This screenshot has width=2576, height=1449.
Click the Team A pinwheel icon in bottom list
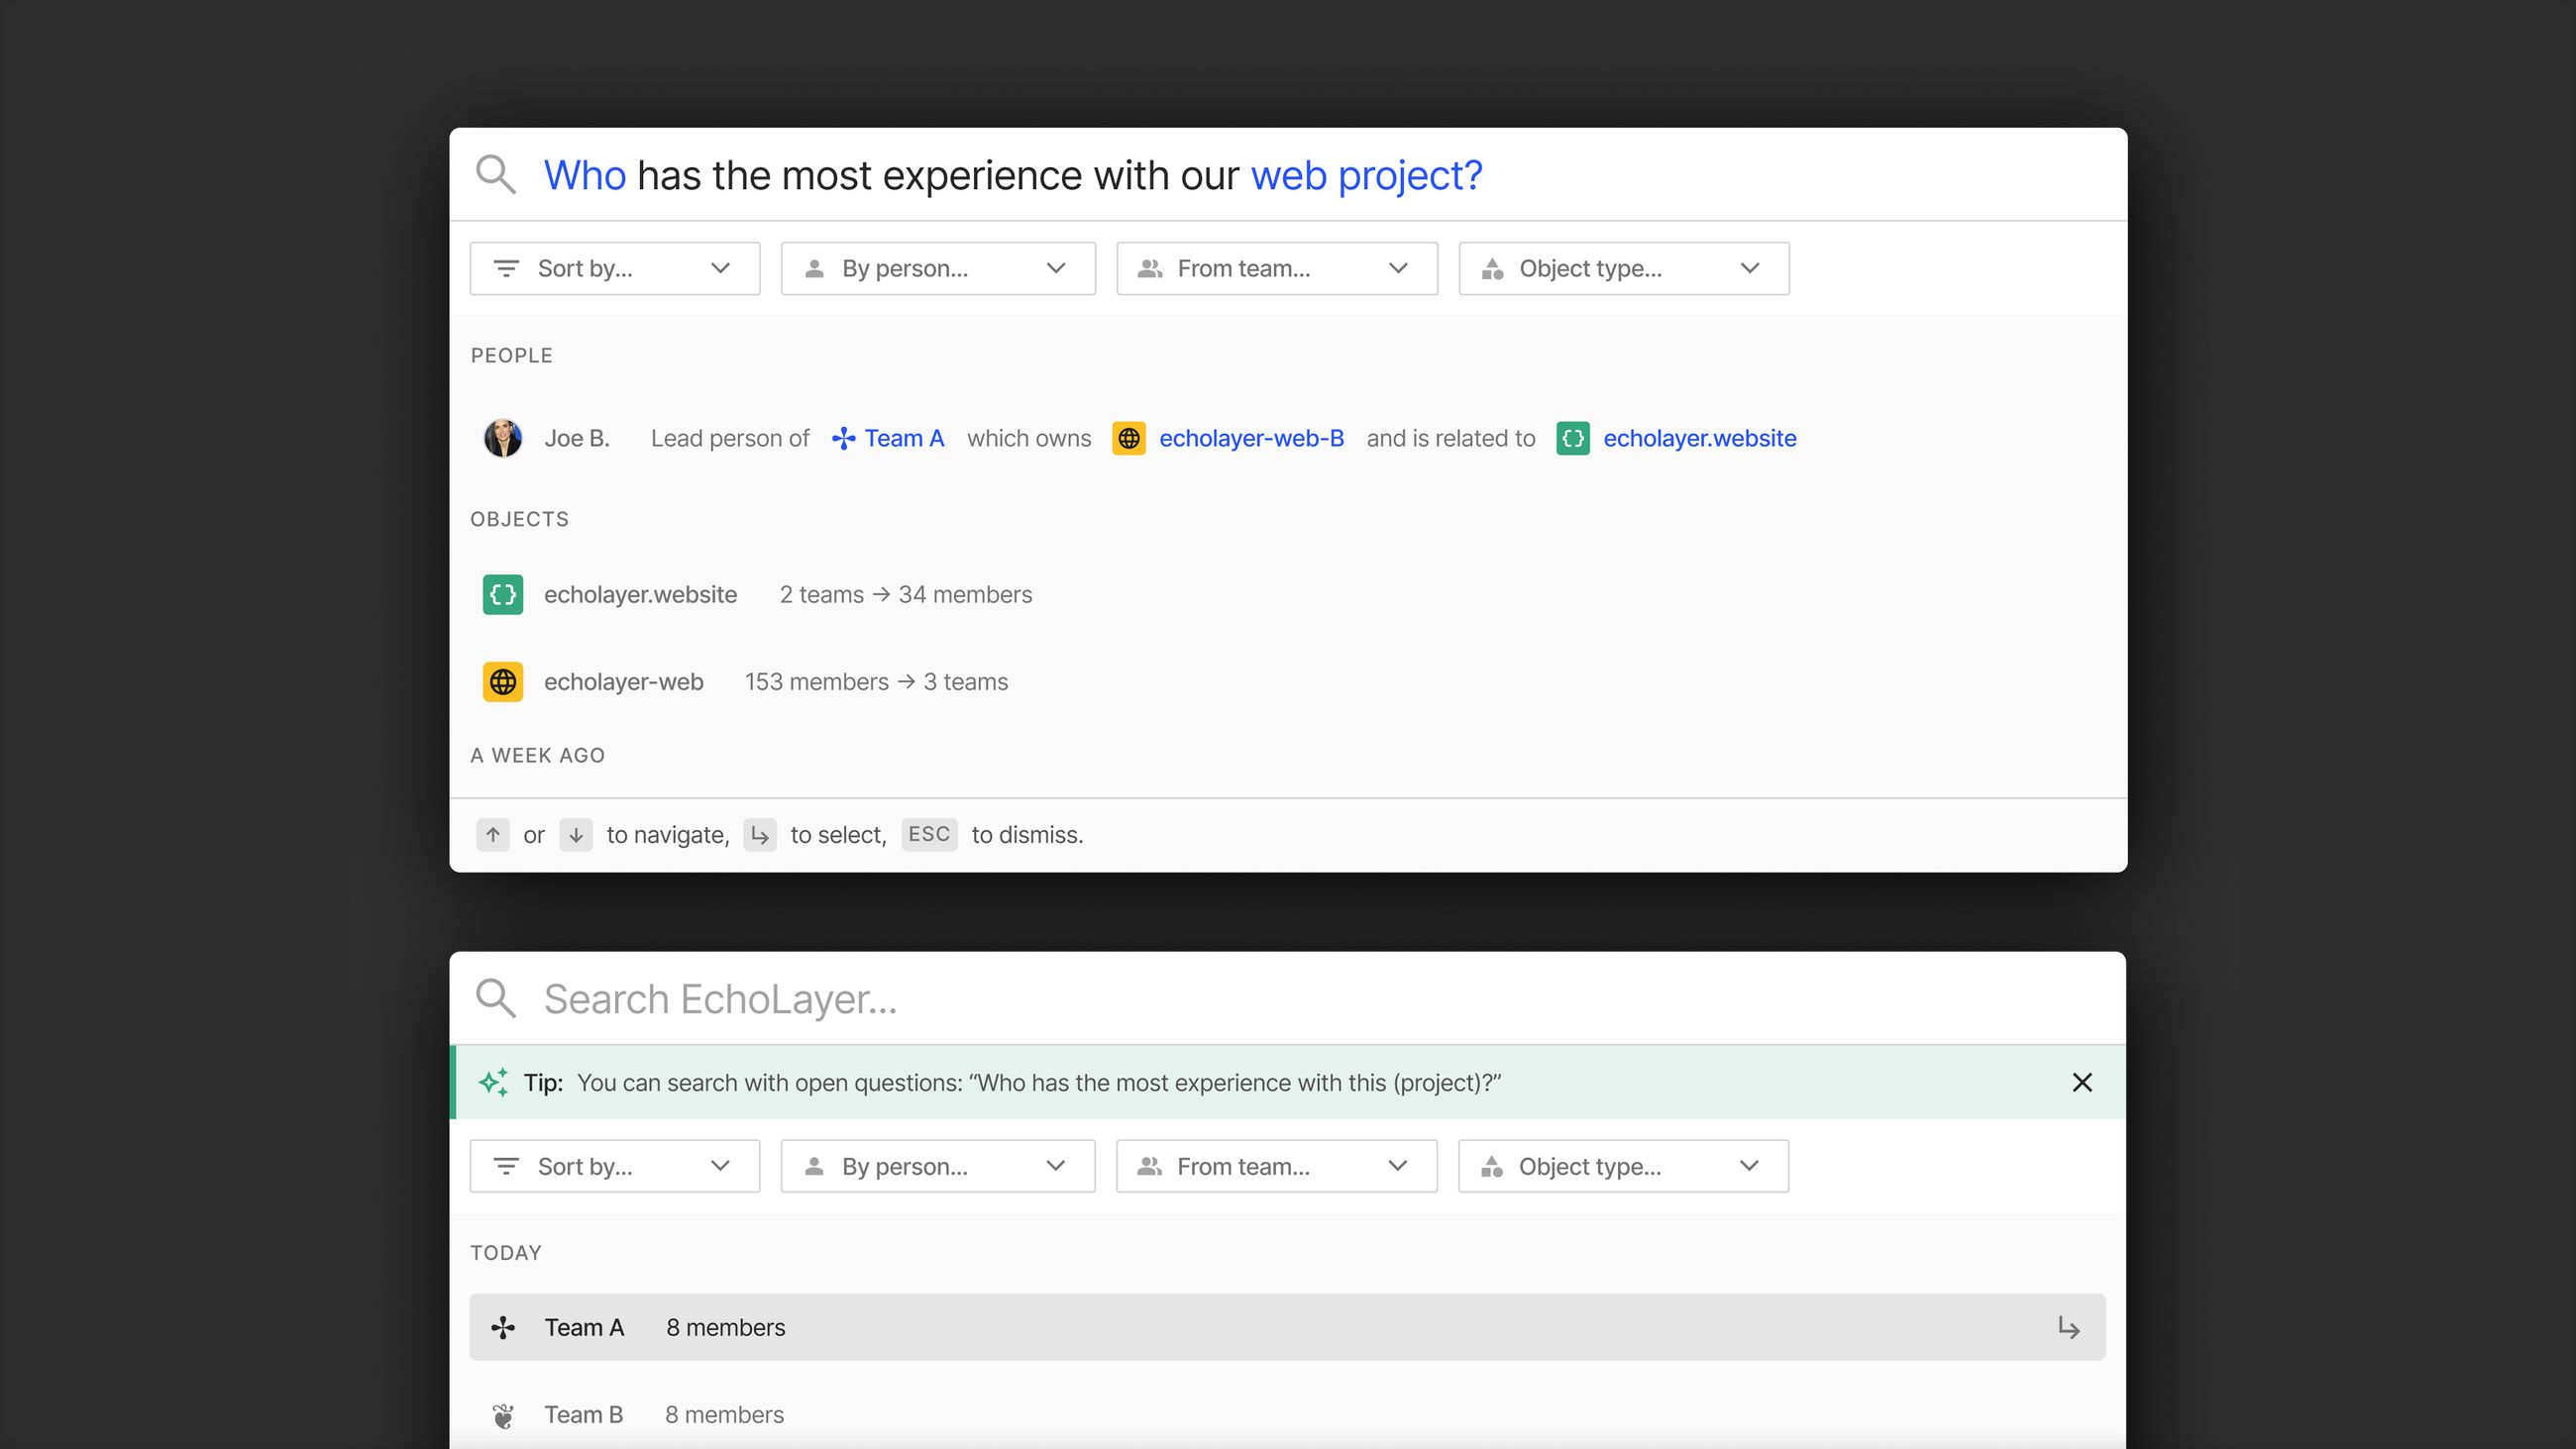(x=502, y=1327)
